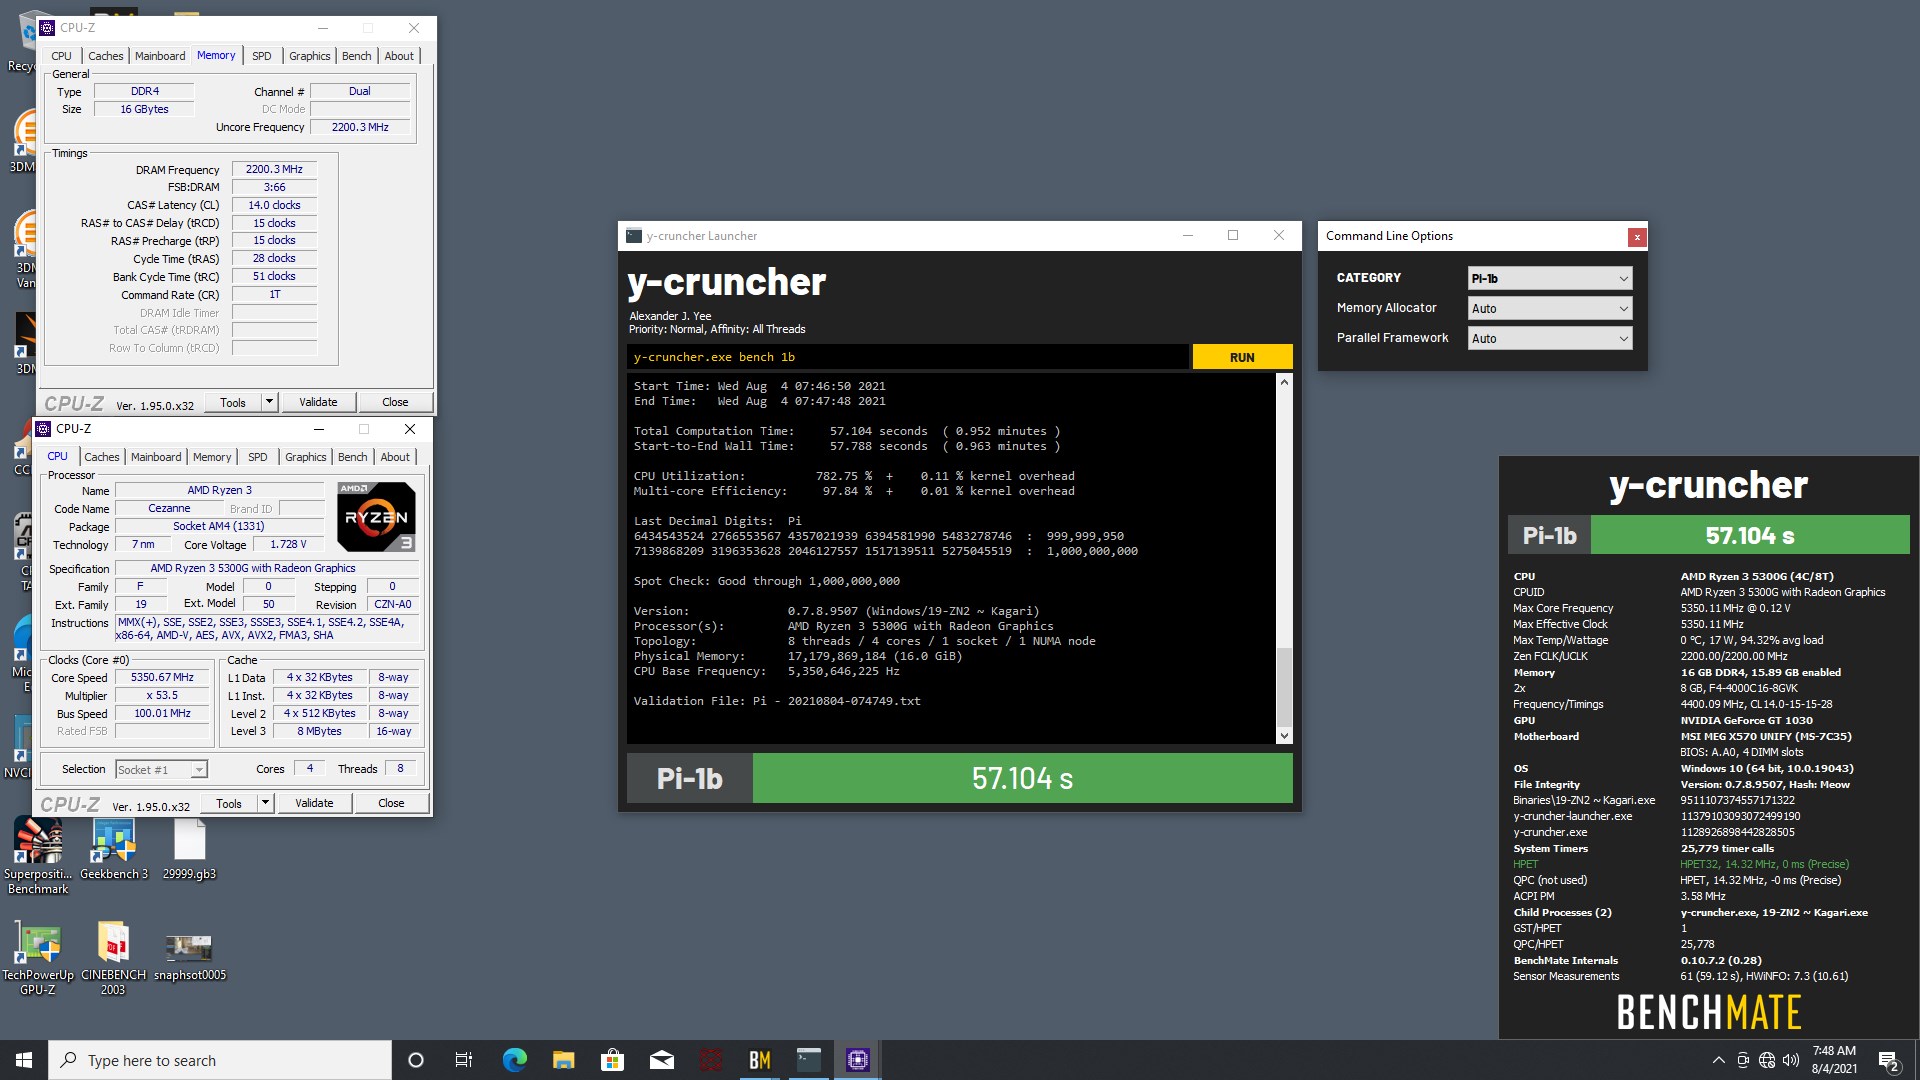Open Mail app from taskbar
Viewport: 1920px width, 1080px height.
pyautogui.click(x=661, y=1060)
